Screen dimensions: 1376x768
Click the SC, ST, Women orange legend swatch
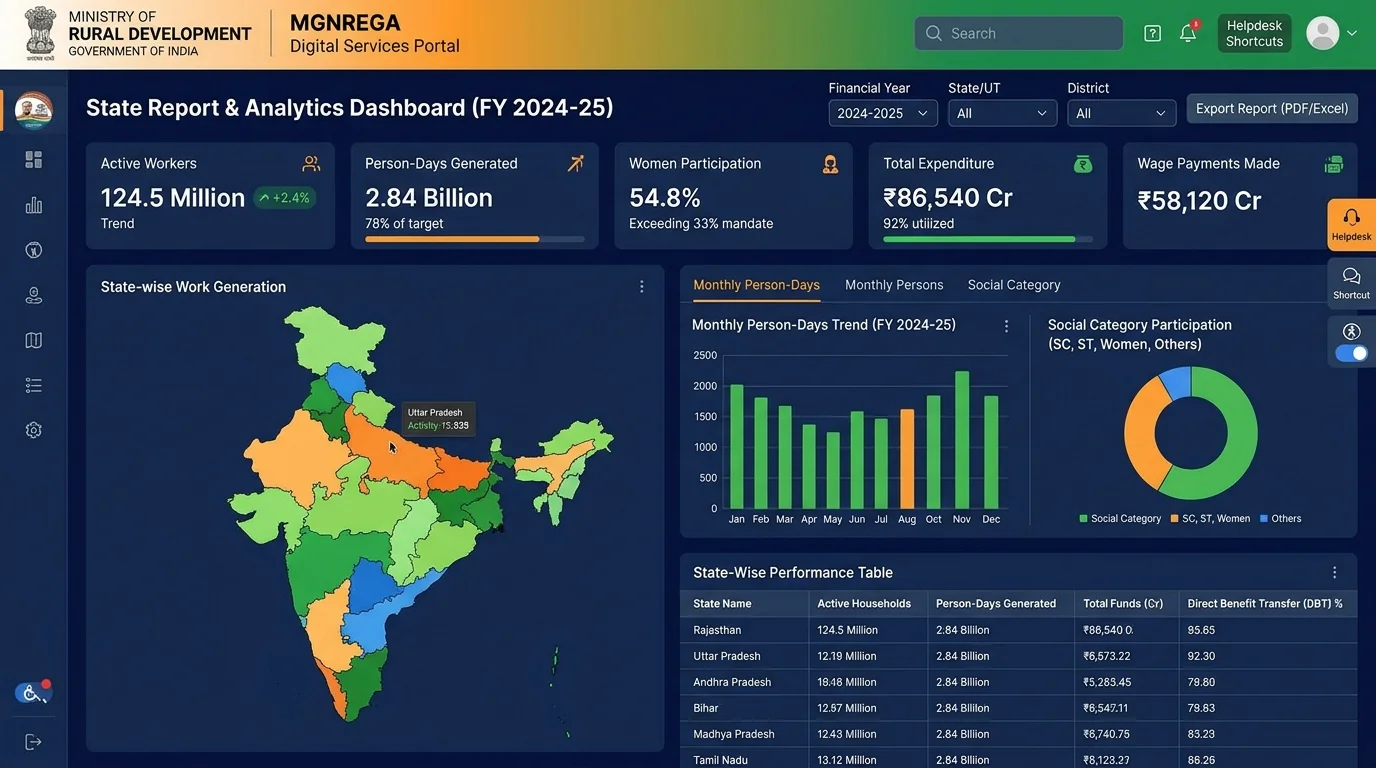click(x=1174, y=519)
